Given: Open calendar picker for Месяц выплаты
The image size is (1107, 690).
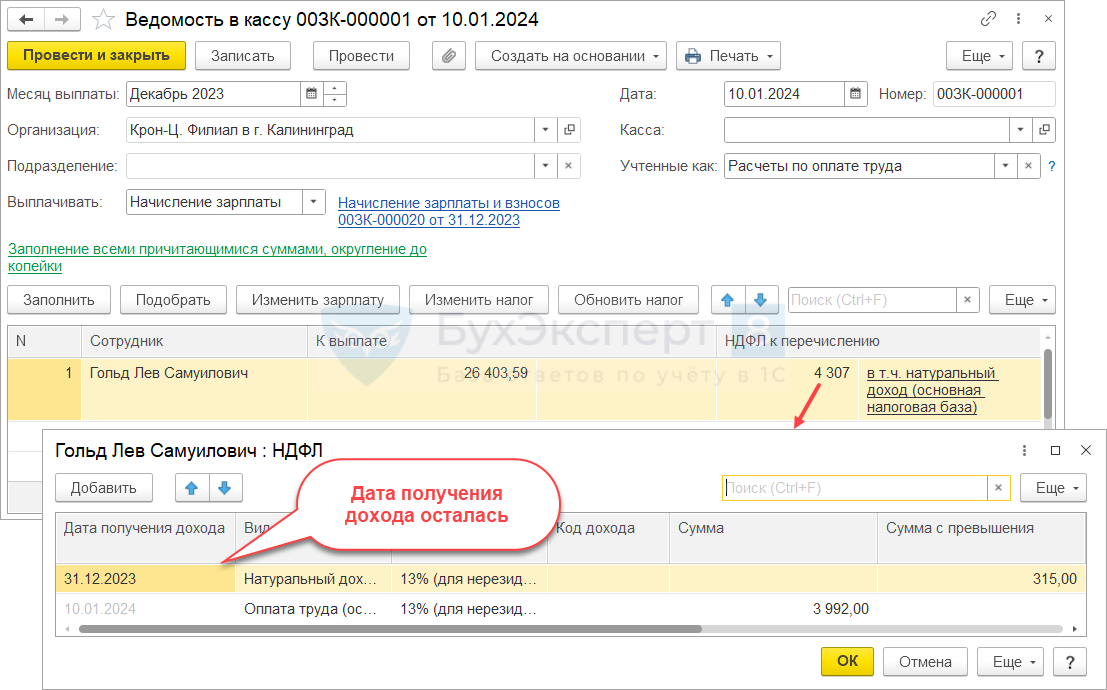Looking at the screenshot, I should pyautogui.click(x=312, y=94).
